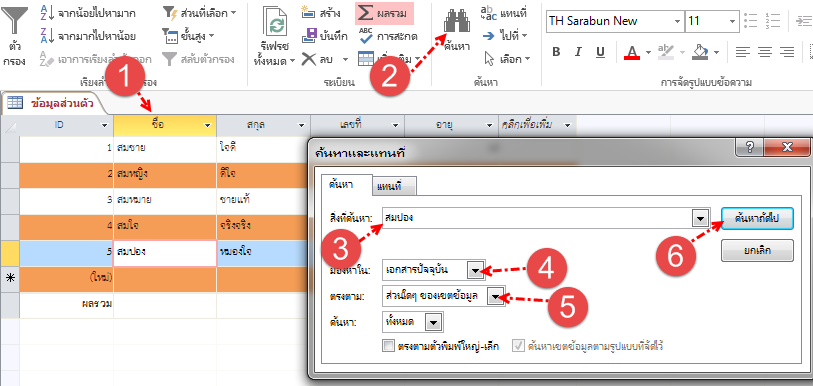
Task: Click the Underline formatting icon
Action: (600, 51)
